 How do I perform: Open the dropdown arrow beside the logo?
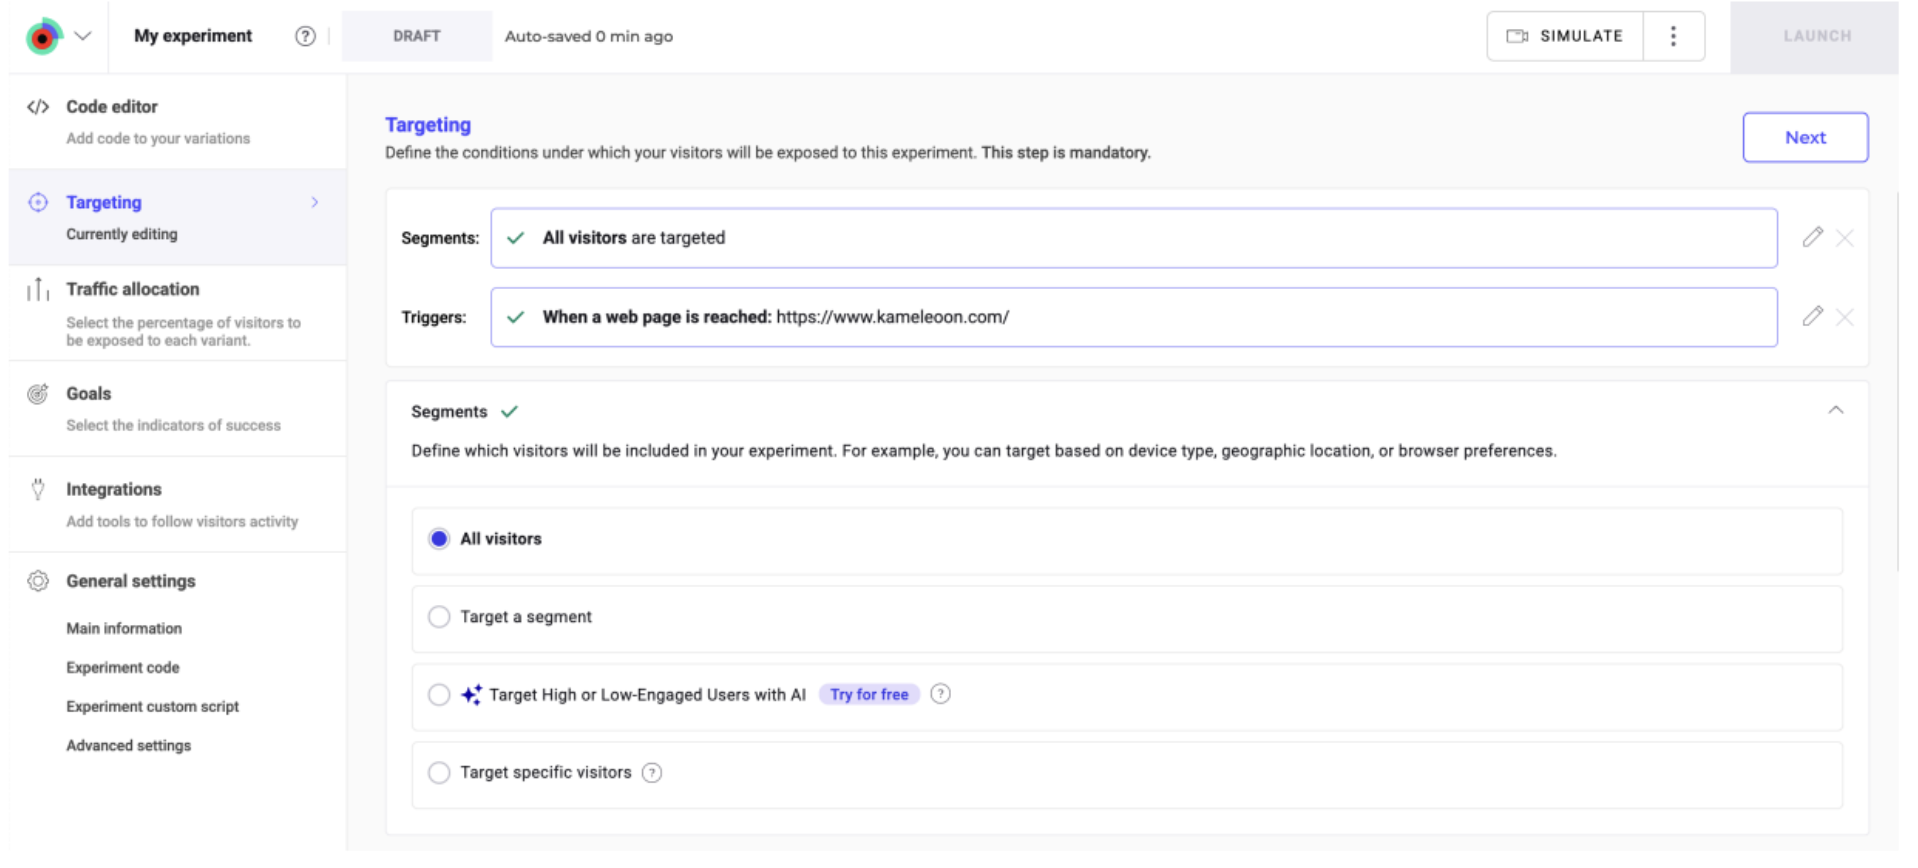coord(83,36)
